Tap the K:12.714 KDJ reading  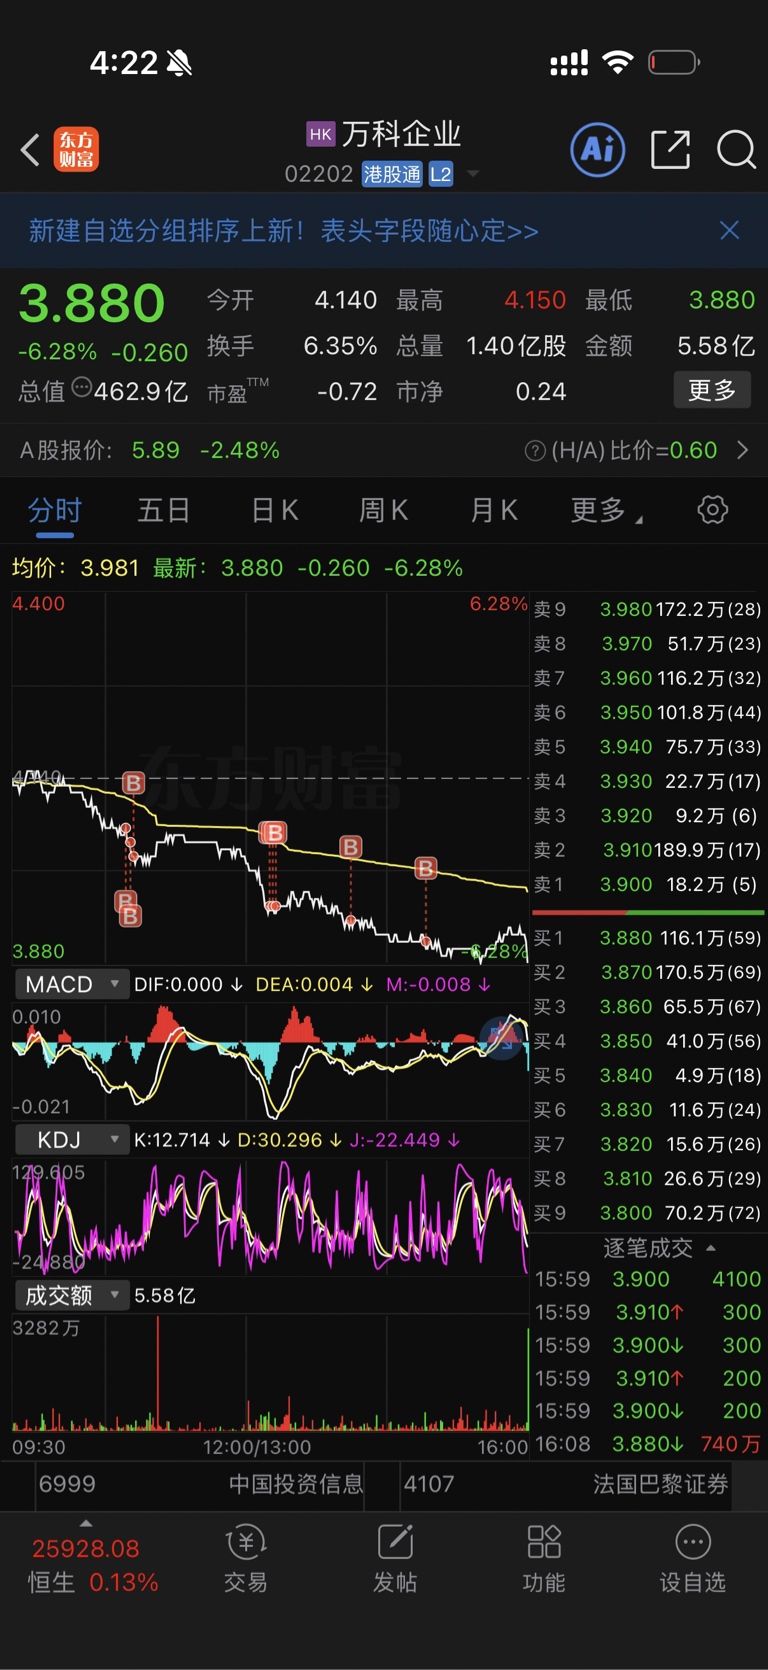tap(182, 1140)
